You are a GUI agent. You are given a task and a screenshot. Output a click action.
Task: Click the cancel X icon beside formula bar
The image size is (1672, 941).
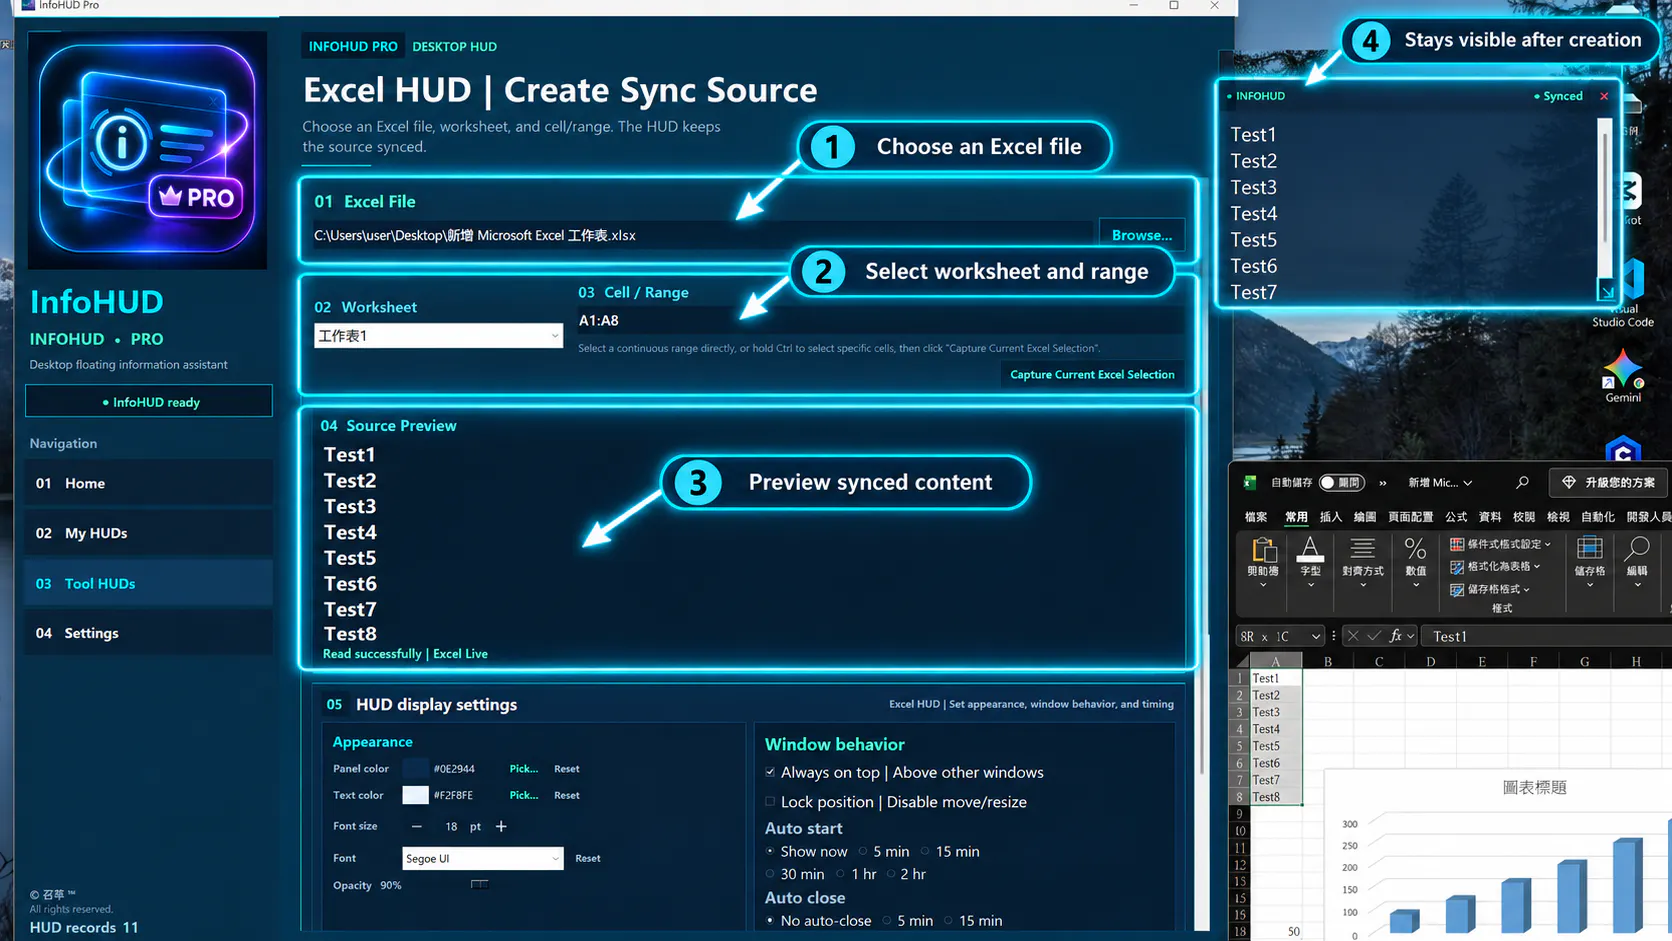click(x=1353, y=636)
